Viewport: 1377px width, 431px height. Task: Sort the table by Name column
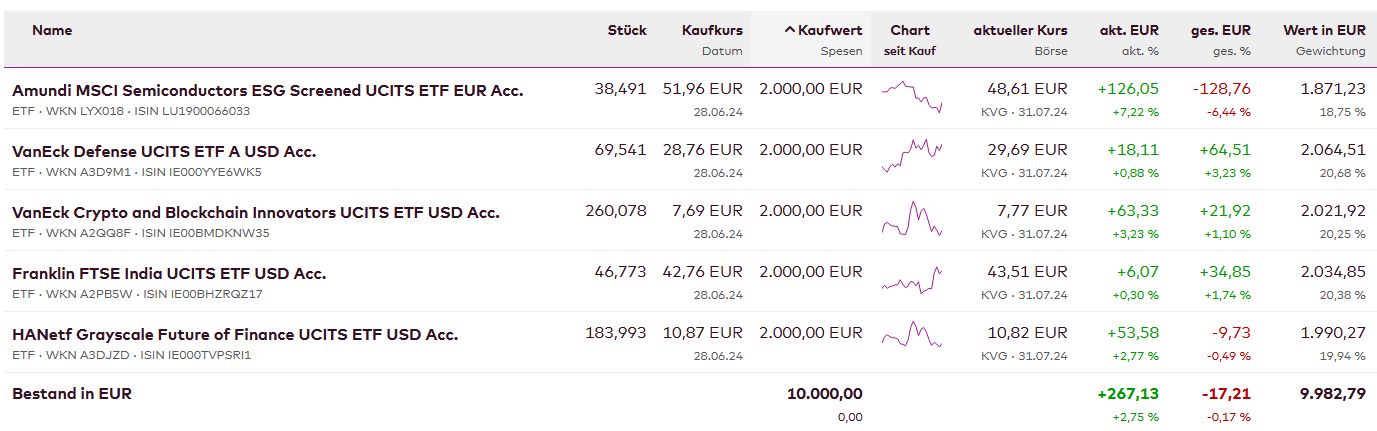52,31
